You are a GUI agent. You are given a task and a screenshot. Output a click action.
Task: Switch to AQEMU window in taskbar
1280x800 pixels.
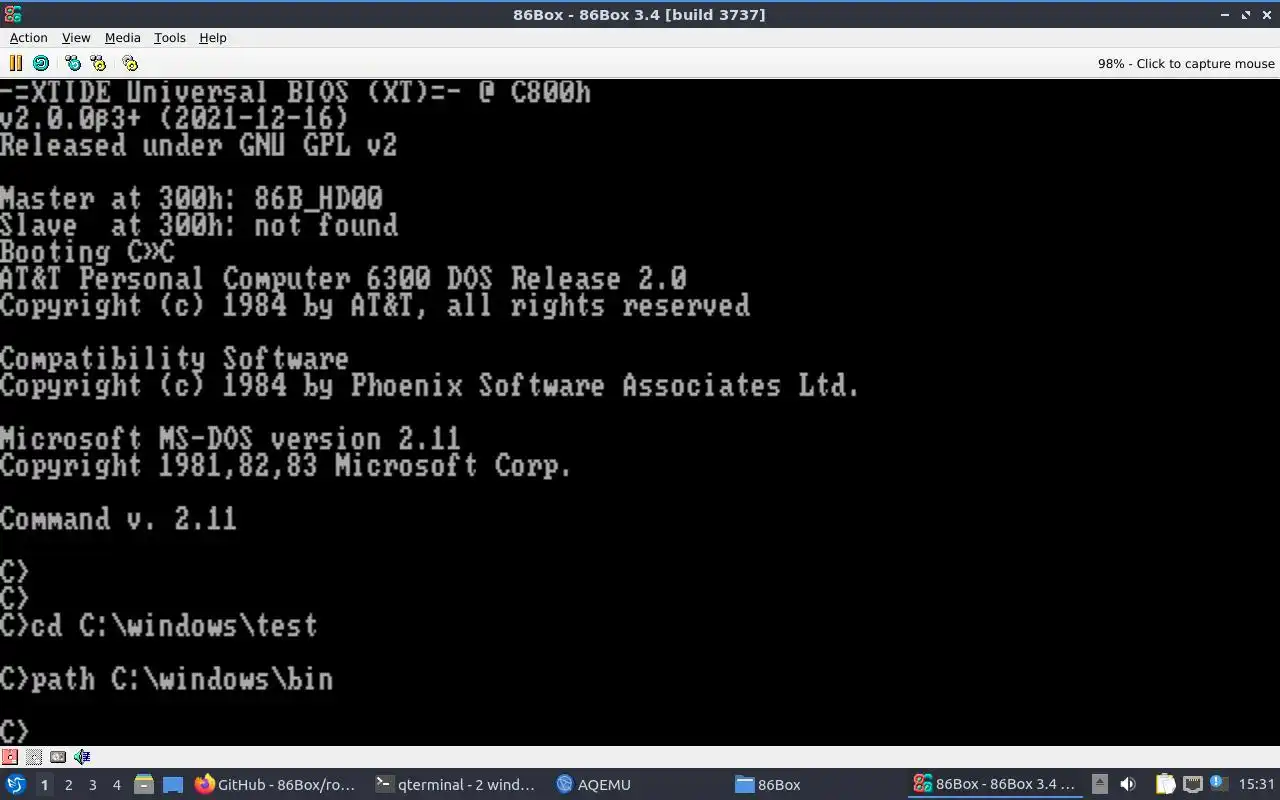point(635,785)
